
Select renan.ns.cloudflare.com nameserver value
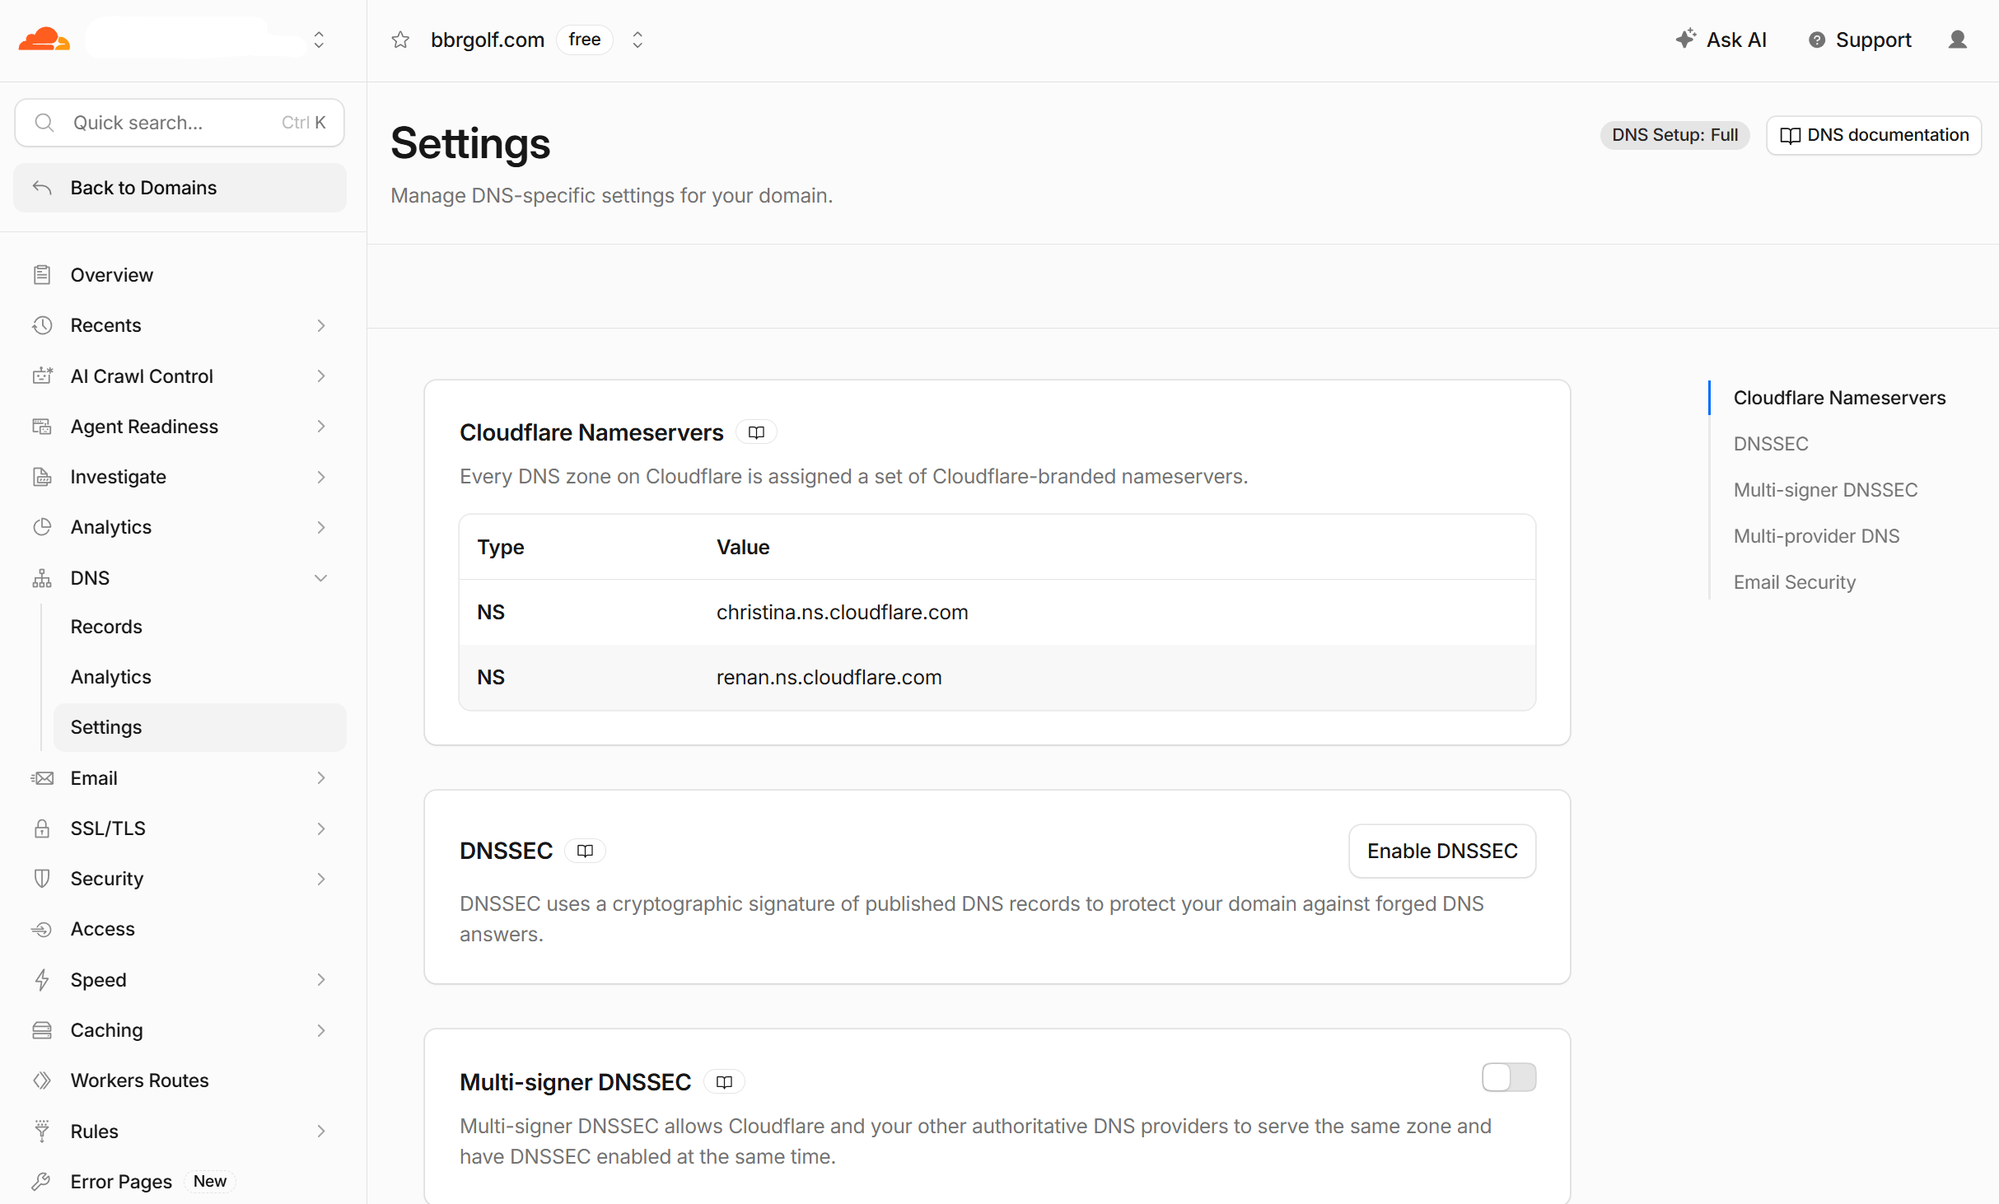(829, 677)
